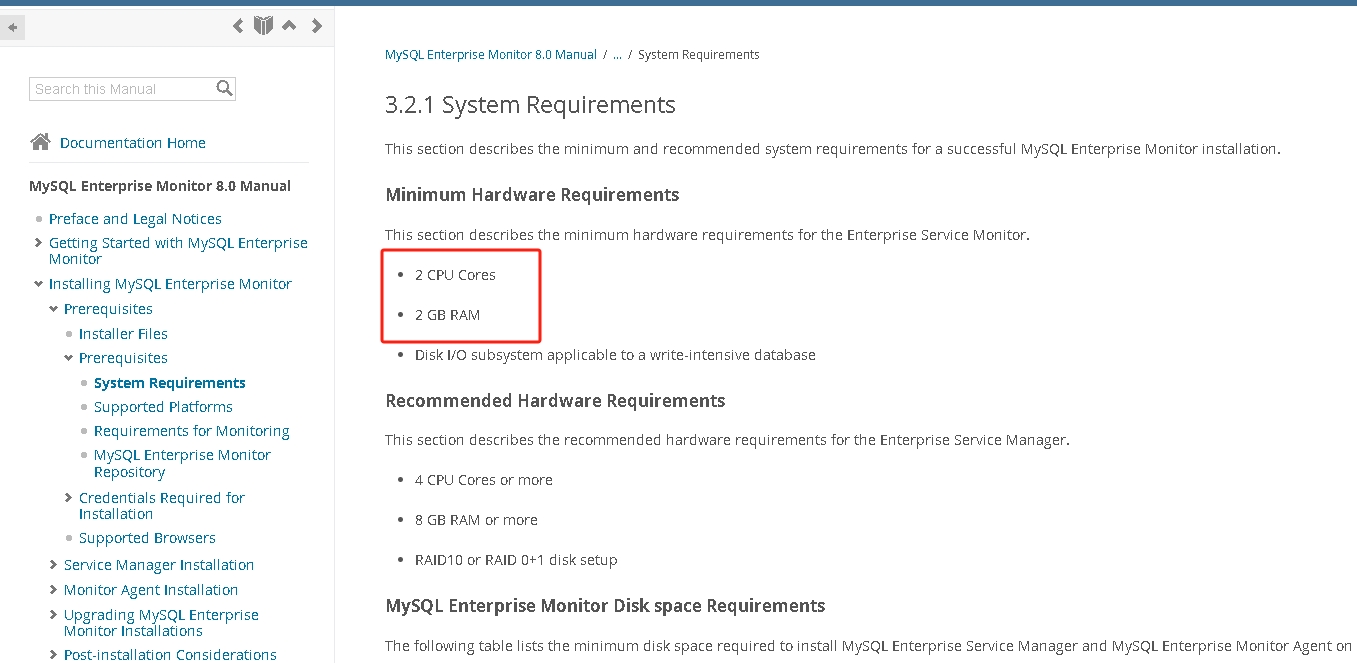Open Installing MySQL Enterprise Monitor section
The image size is (1357, 663).
click(x=170, y=284)
